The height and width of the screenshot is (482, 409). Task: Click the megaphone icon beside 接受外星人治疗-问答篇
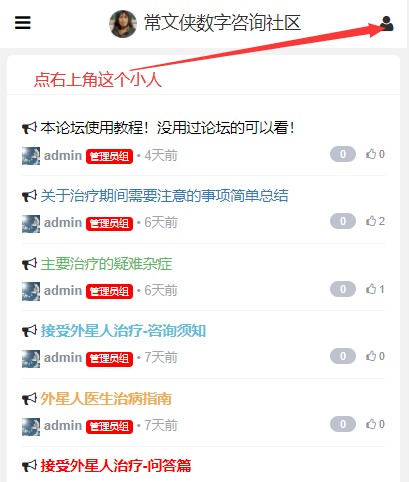pyautogui.click(x=29, y=466)
